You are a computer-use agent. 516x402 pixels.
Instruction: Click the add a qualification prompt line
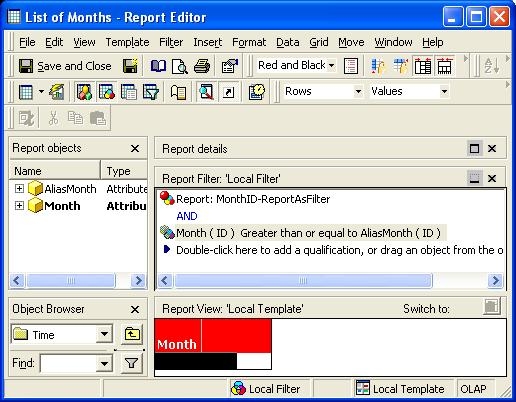(x=333, y=250)
